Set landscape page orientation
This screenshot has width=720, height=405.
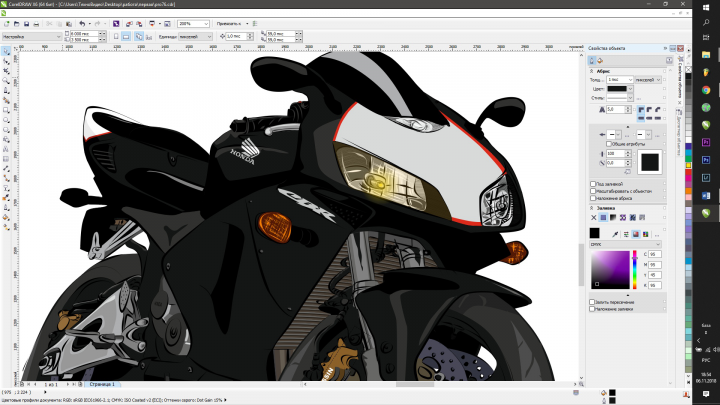pyautogui.click(x=126, y=36)
